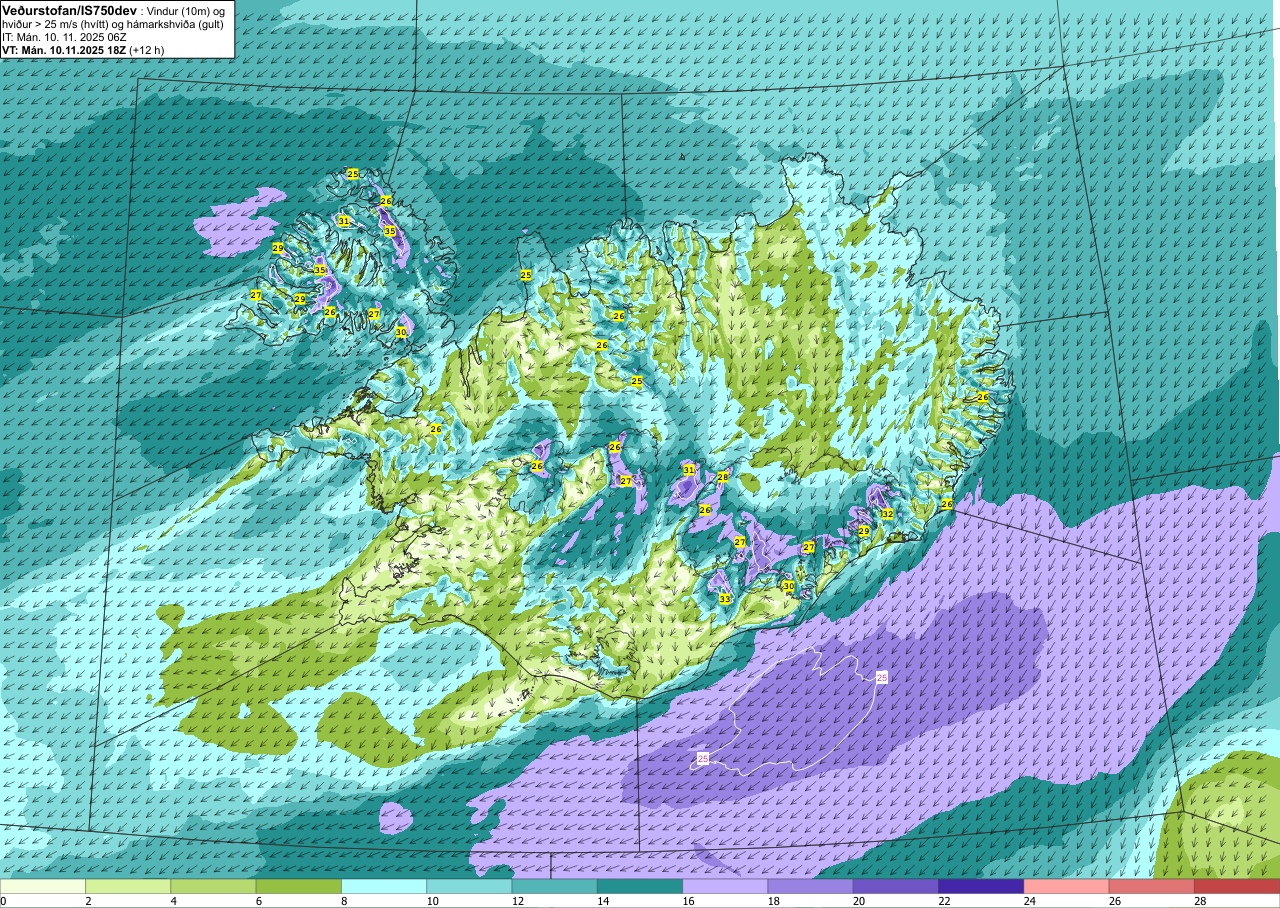Image resolution: width=1280 pixels, height=908 pixels.
Task: Choose the red legend swatch above 28 m/s
Action: pyautogui.click(x=1237, y=886)
